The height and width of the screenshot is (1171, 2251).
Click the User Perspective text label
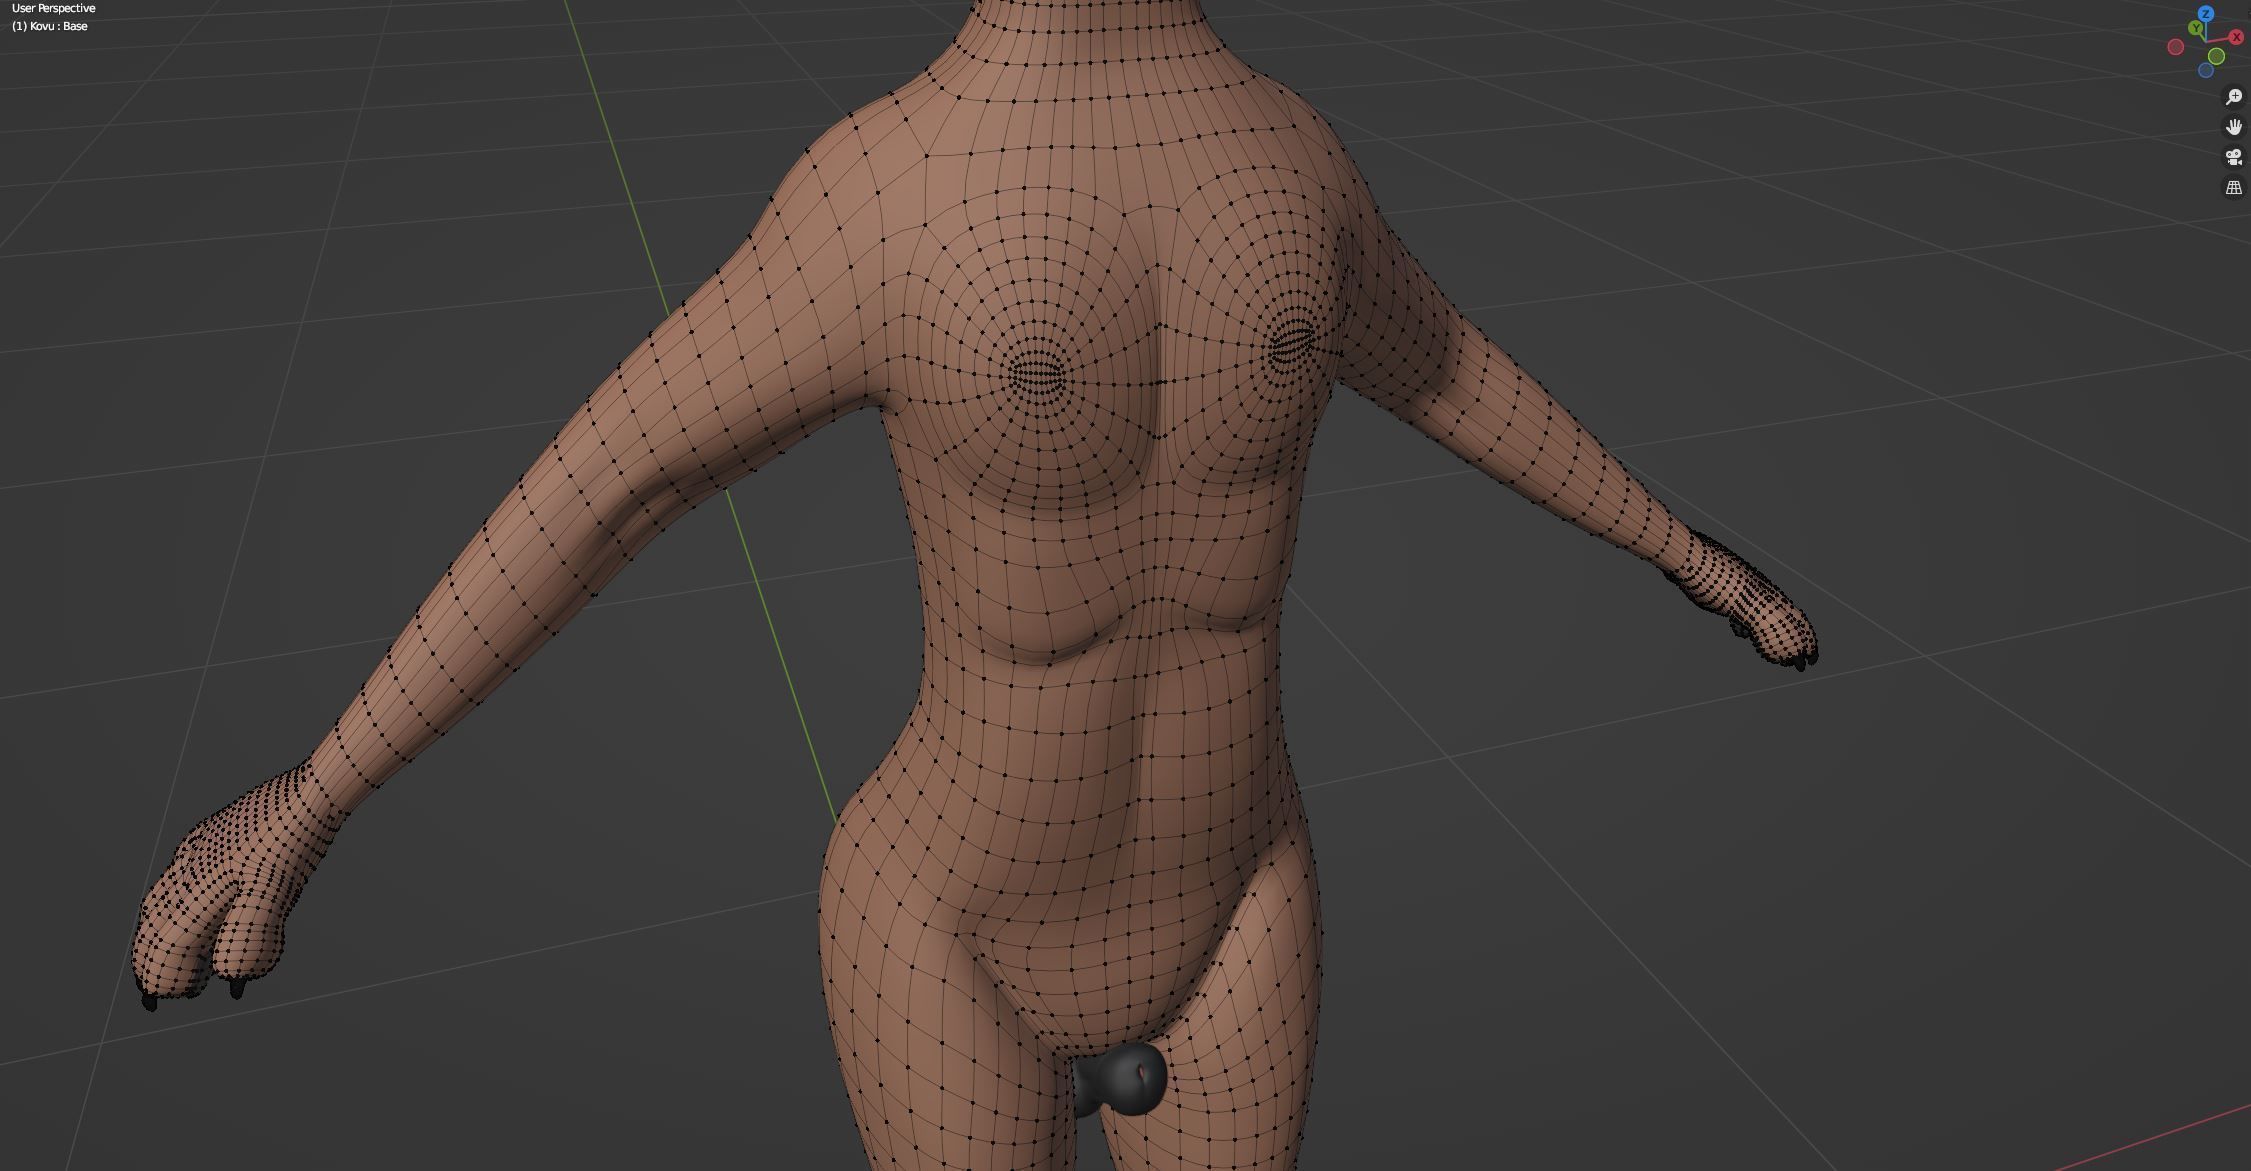[x=54, y=8]
